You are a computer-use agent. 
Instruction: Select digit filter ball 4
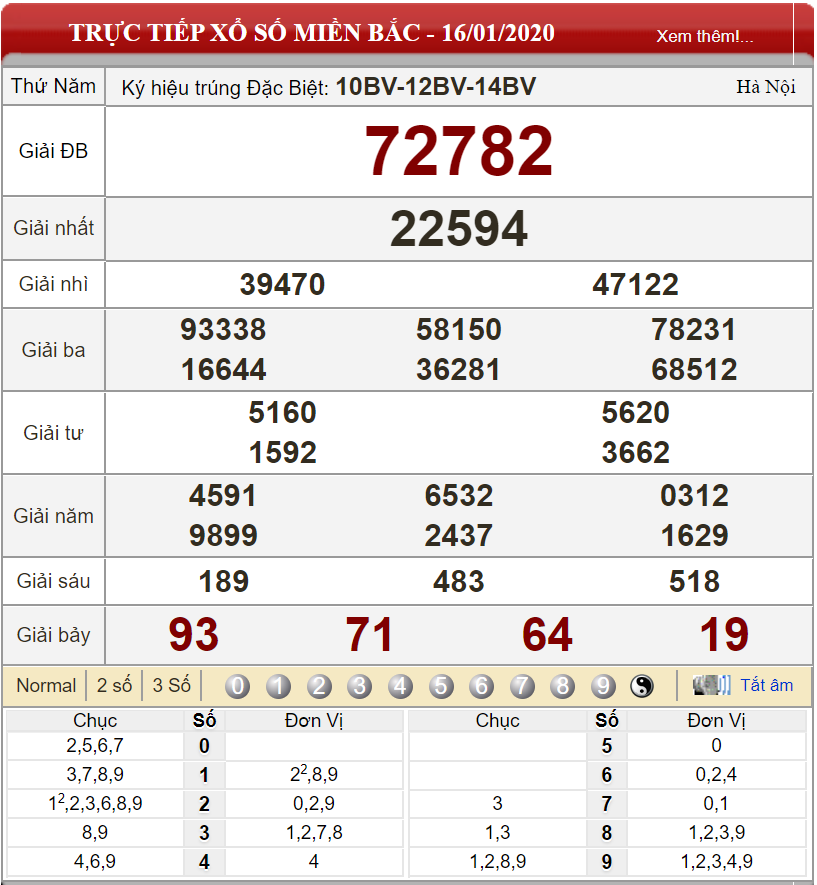pos(400,686)
